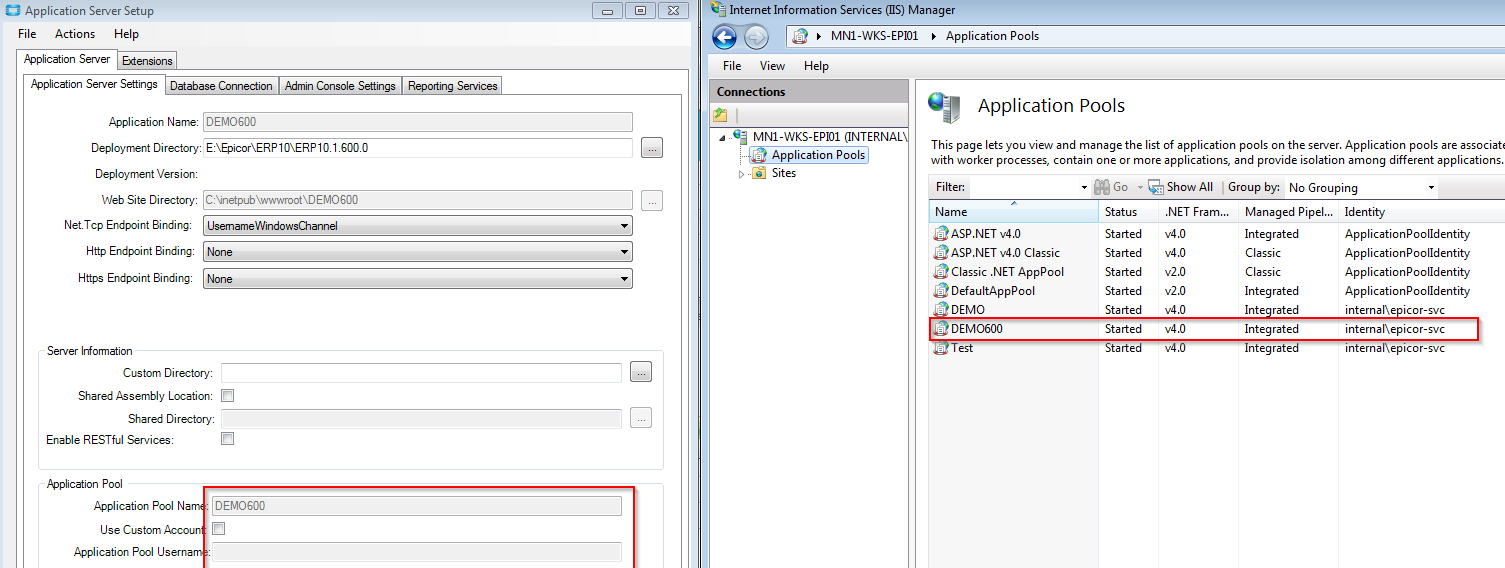Select Application Pools in Connections tree
This screenshot has height=568, width=1505.
(818, 155)
